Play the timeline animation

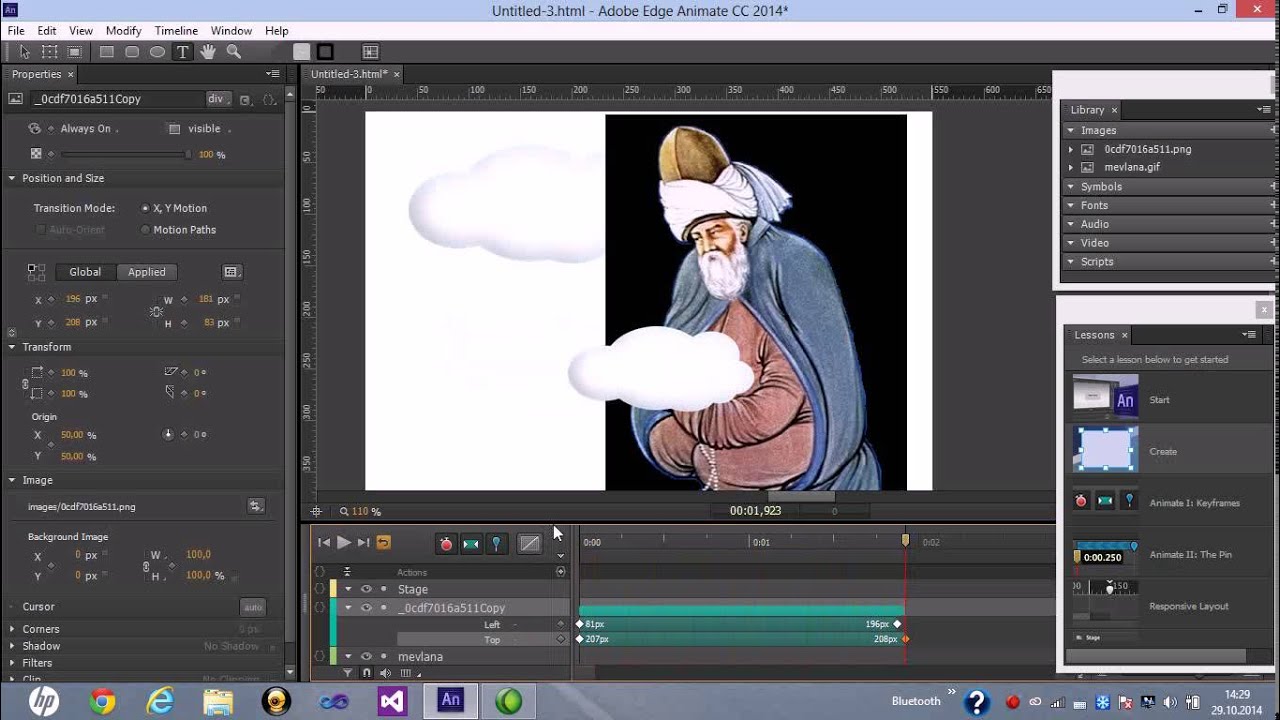pos(343,542)
